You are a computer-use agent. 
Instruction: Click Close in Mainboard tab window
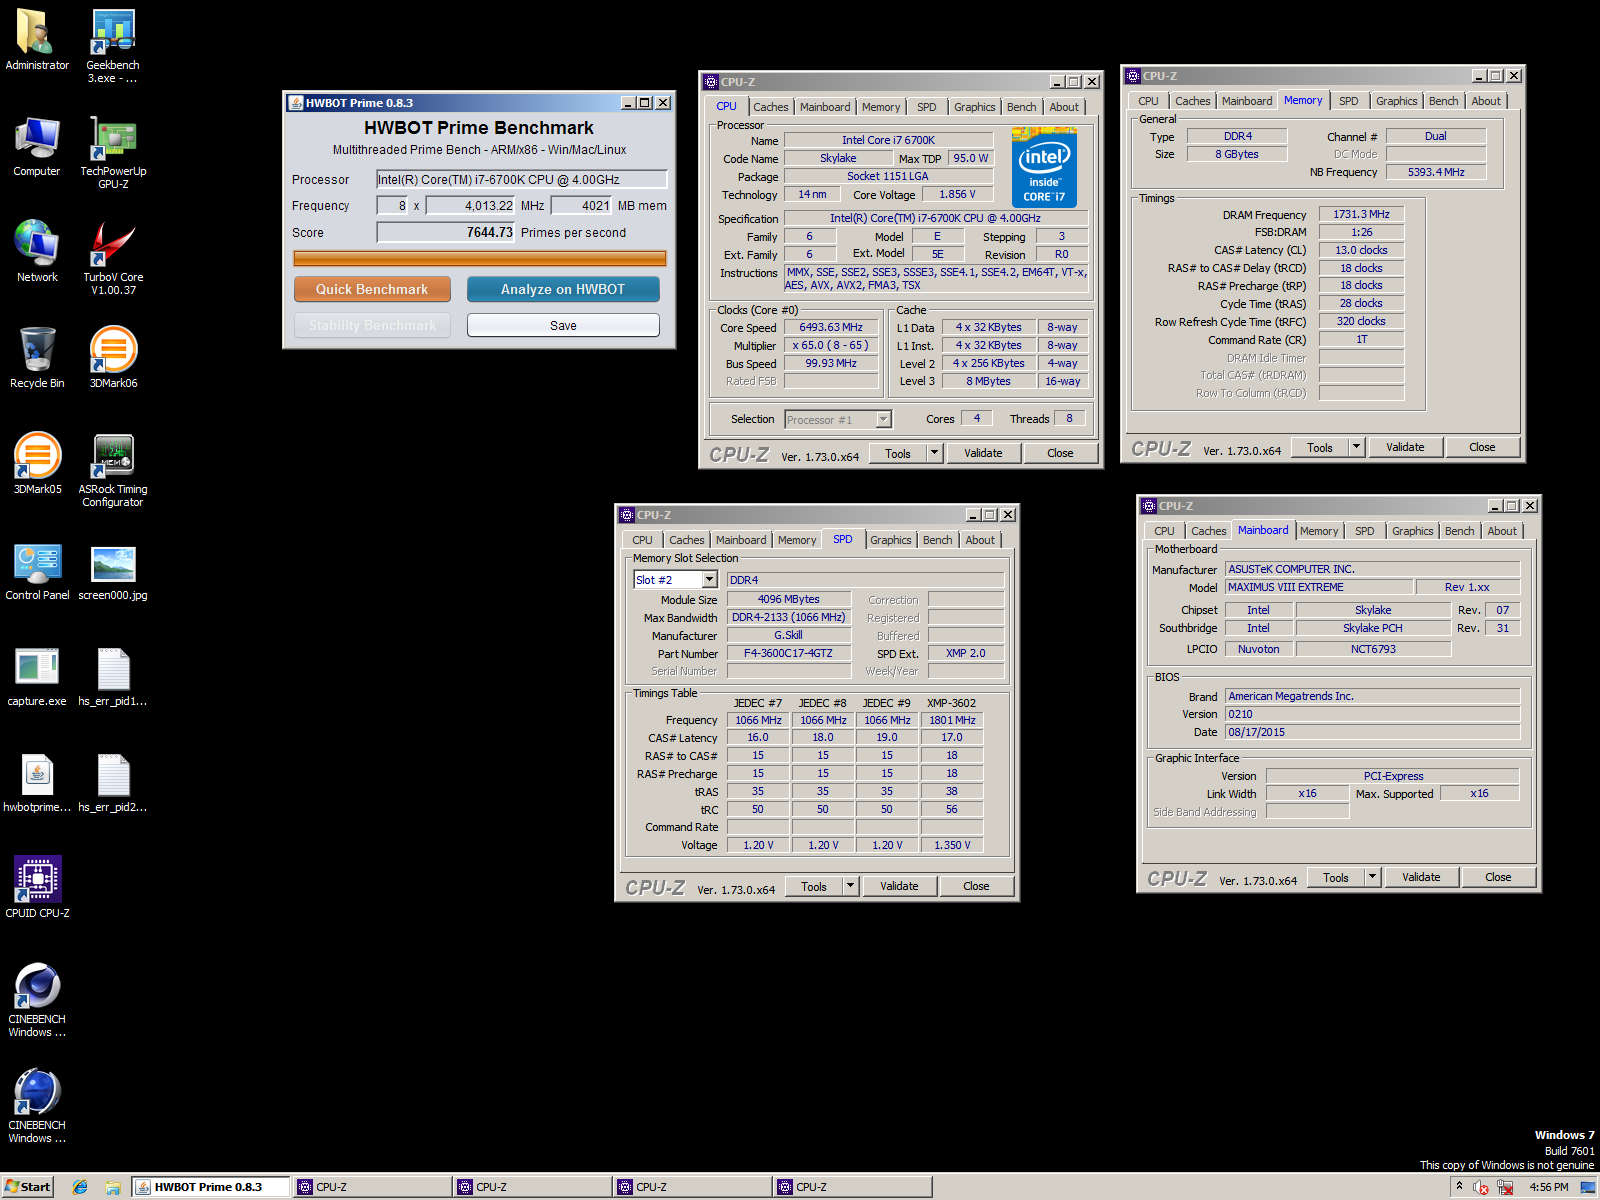(1498, 877)
